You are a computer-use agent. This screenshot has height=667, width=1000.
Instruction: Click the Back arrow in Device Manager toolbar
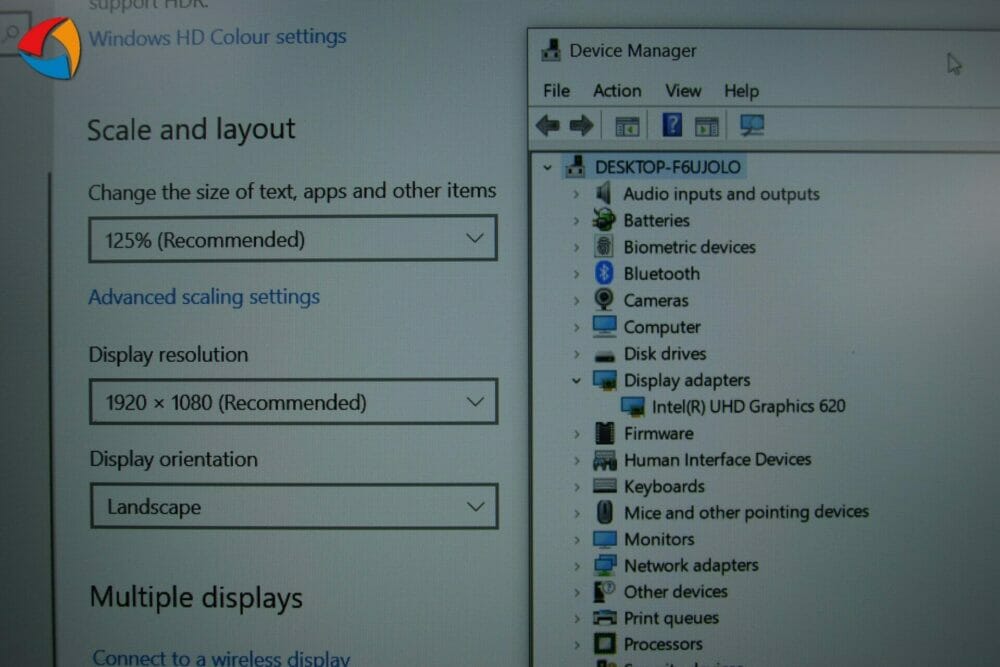tap(548, 125)
